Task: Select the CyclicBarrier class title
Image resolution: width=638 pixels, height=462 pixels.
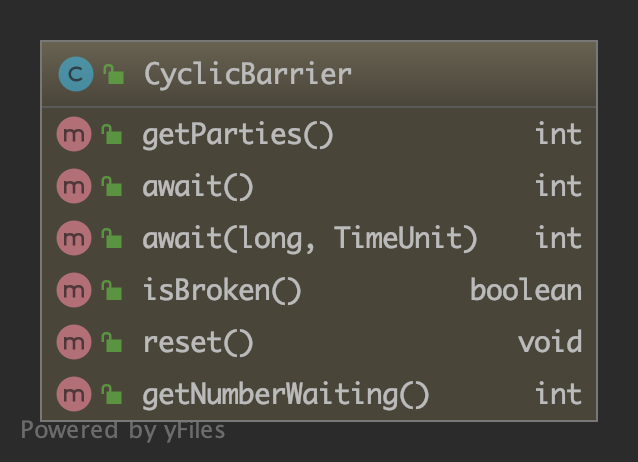Action: 247,74
